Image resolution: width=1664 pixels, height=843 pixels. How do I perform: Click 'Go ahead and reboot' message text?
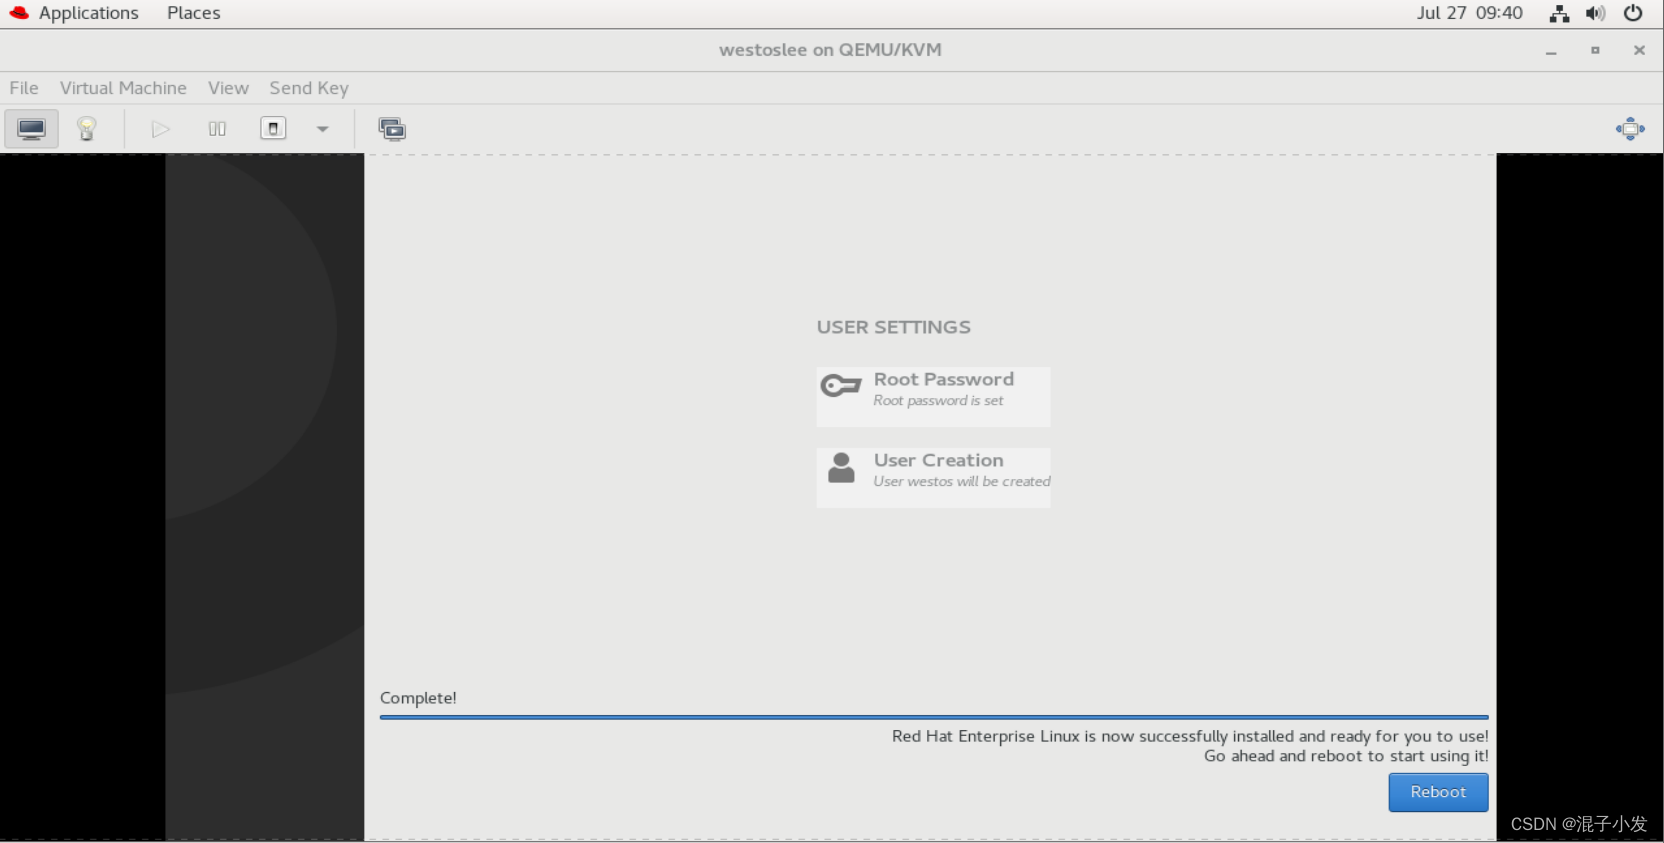[x=1346, y=756]
